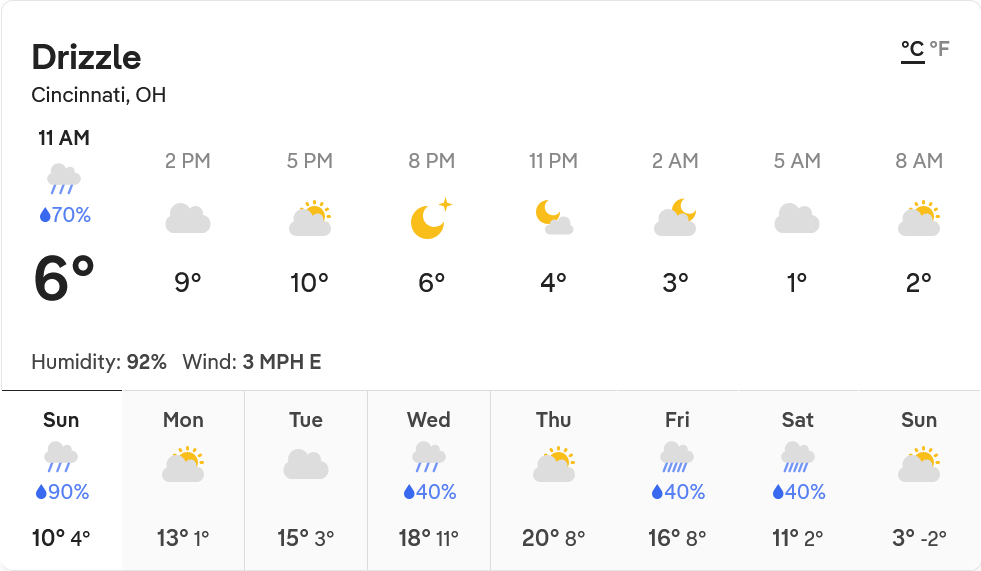Click the 5 AM cloud icon
Image resolution: width=981 pixels, height=571 pixels.
(x=797, y=218)
